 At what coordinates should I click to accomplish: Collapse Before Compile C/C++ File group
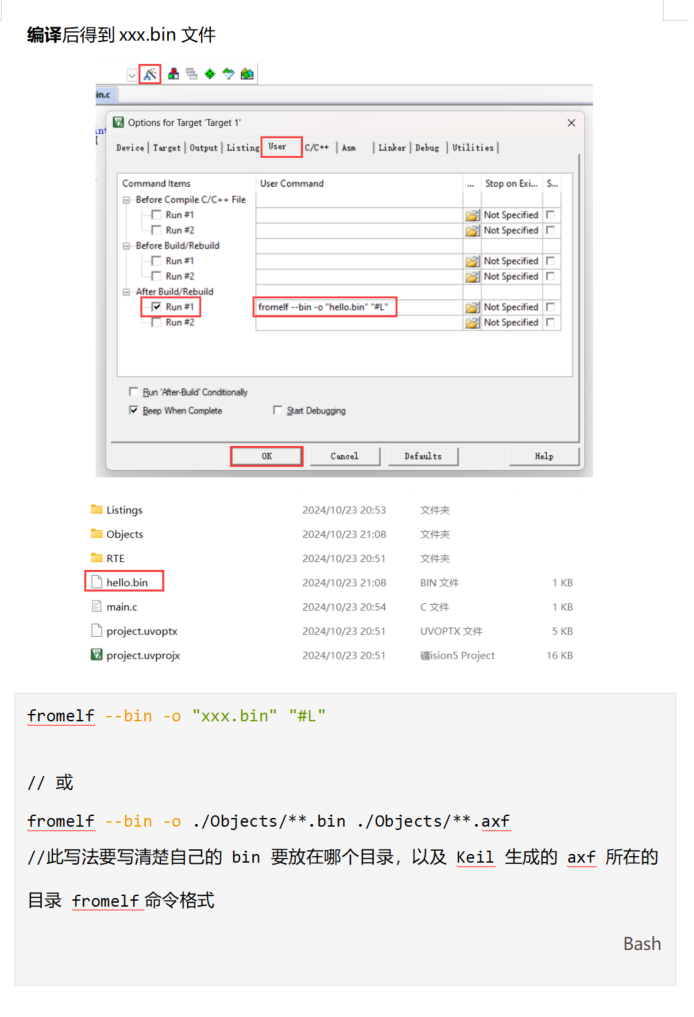[127, 200]
